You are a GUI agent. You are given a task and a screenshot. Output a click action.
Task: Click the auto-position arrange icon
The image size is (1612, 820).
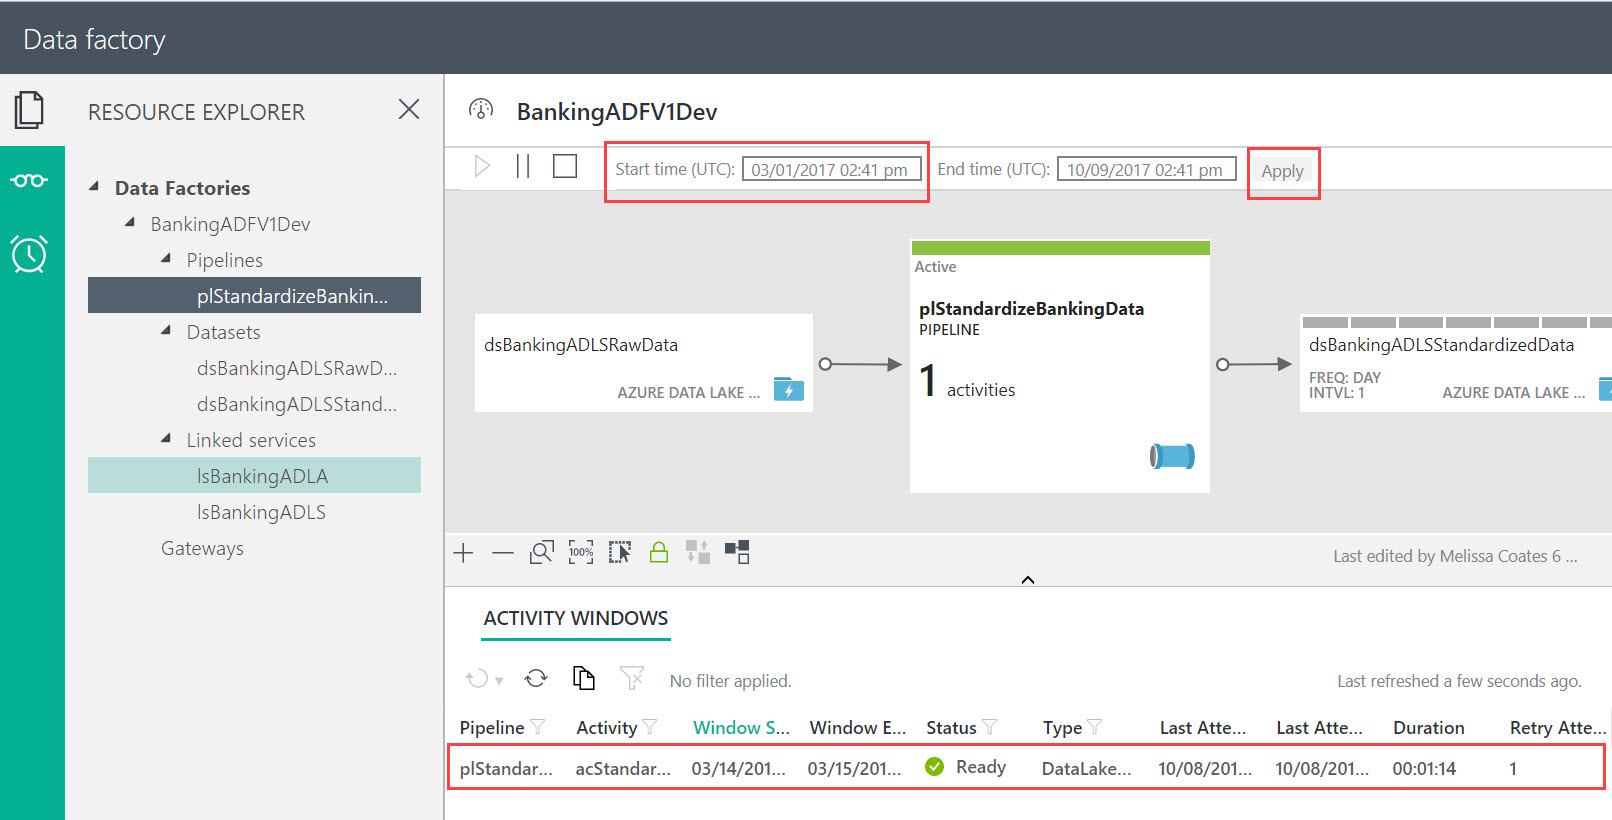[x=698, y=552]
